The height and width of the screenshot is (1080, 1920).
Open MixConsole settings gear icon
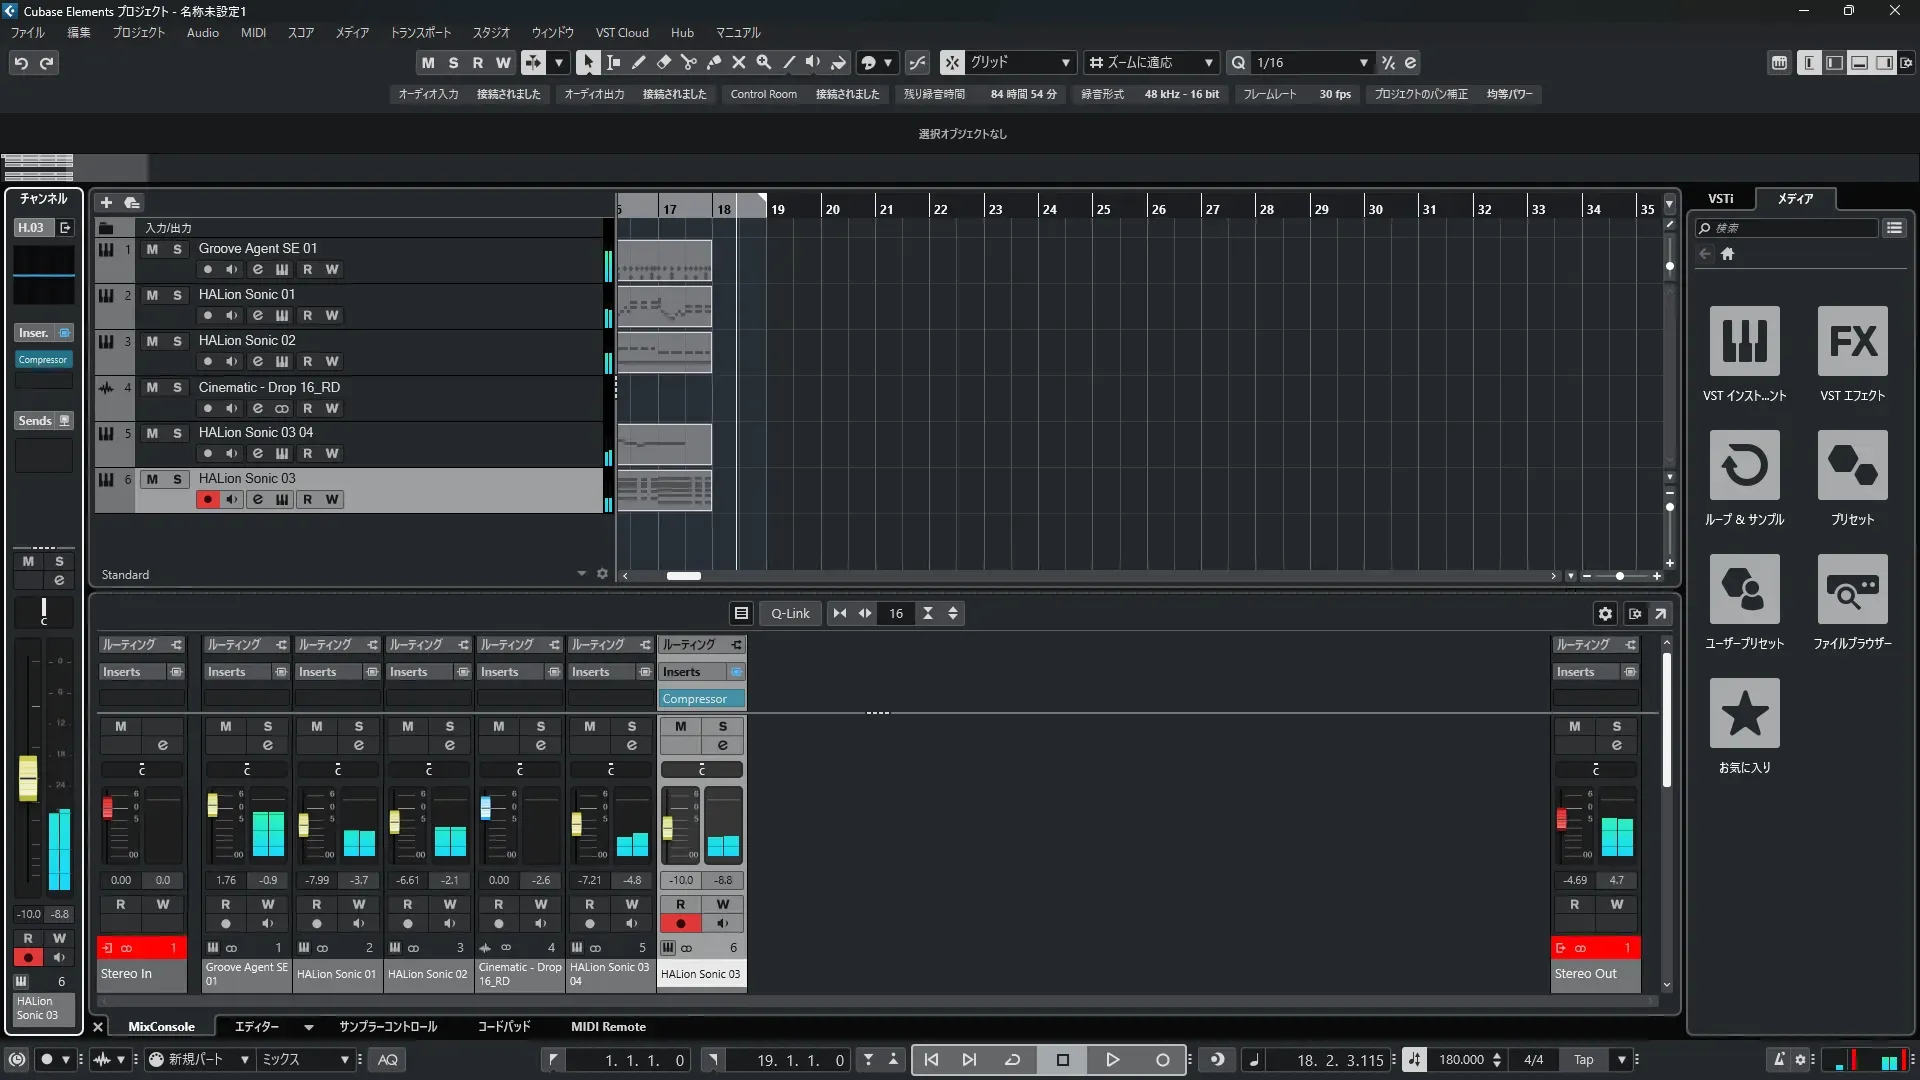pos(1605,614)
